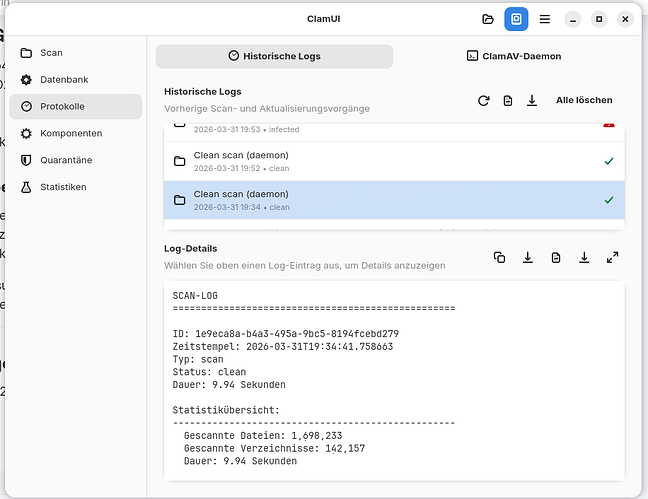Click the open folder icon in header bar

pos(488,19)
